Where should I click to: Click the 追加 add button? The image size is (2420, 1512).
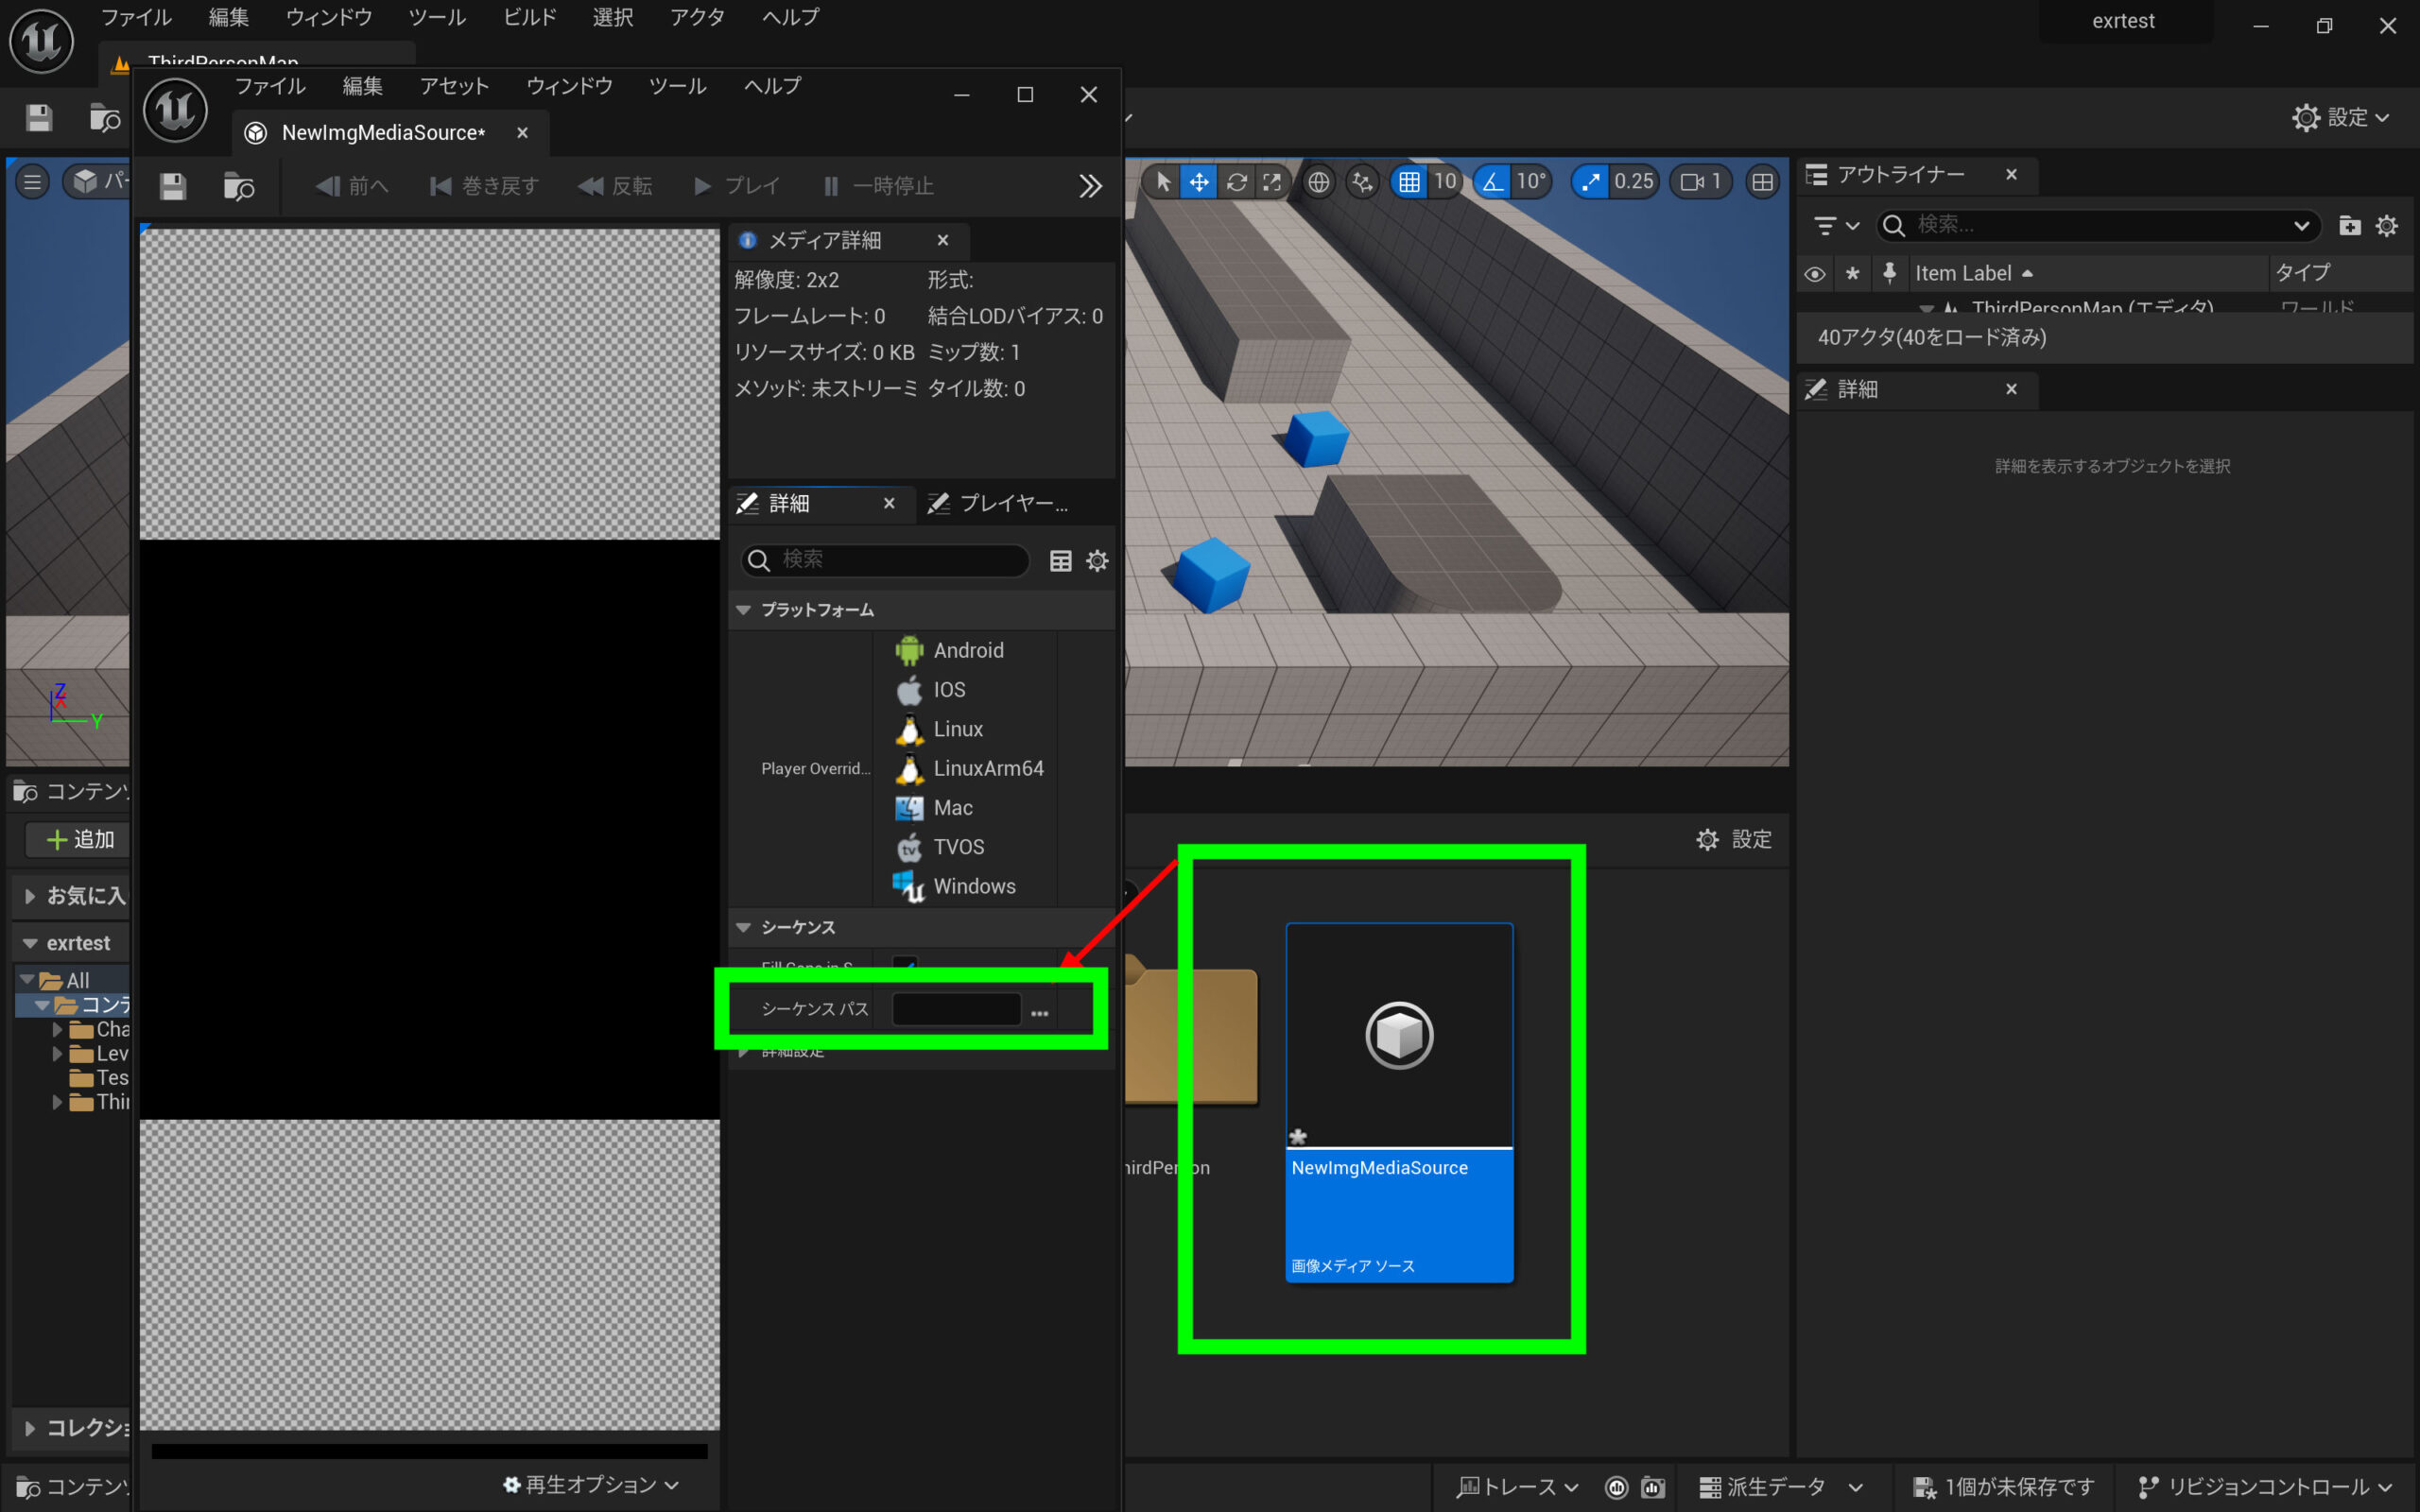coord(80,839)
